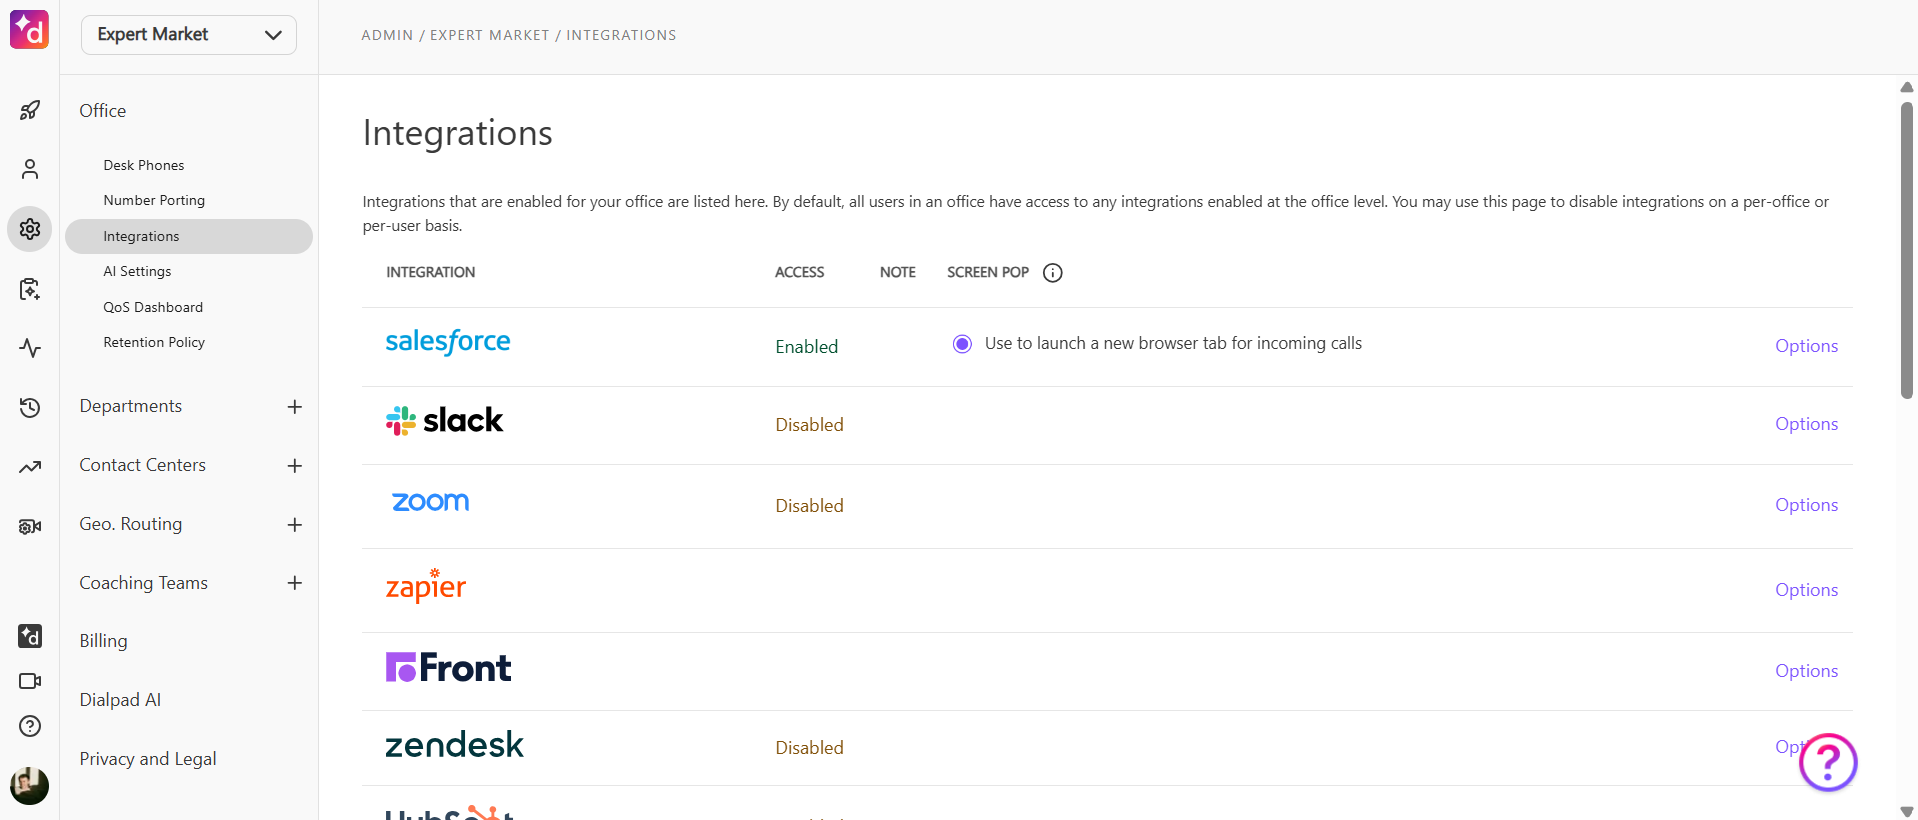Open the activity pulse icon in sidebar
Screen dimensions: 1918x820
30,348
